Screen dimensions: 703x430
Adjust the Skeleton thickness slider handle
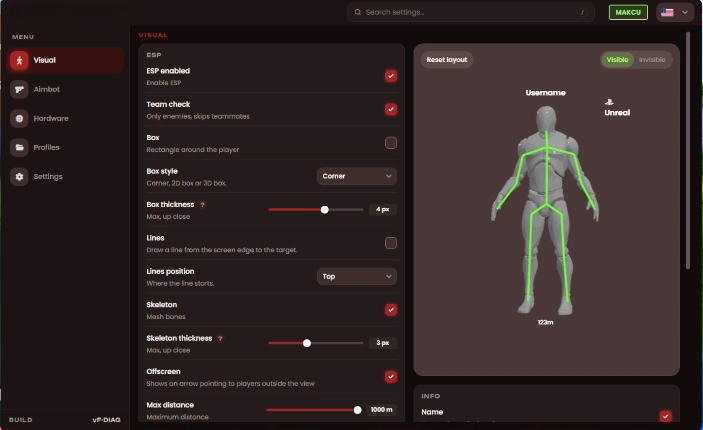307,343
